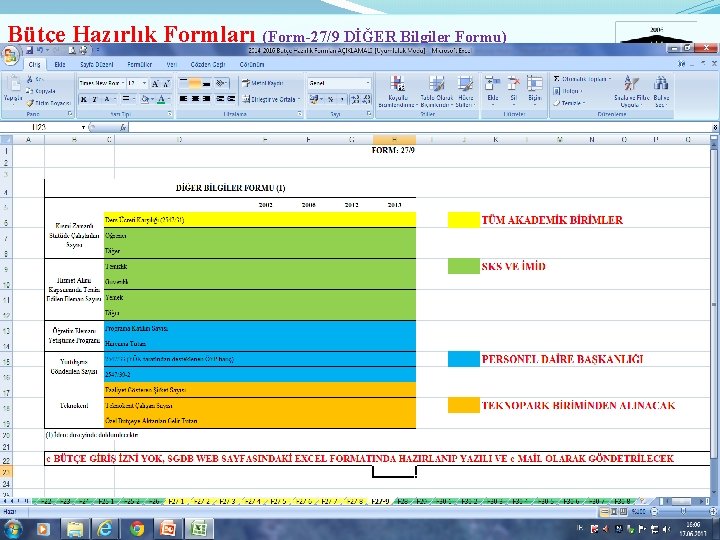
Task: Click the increase decimal icon
Action: point(355,99)
